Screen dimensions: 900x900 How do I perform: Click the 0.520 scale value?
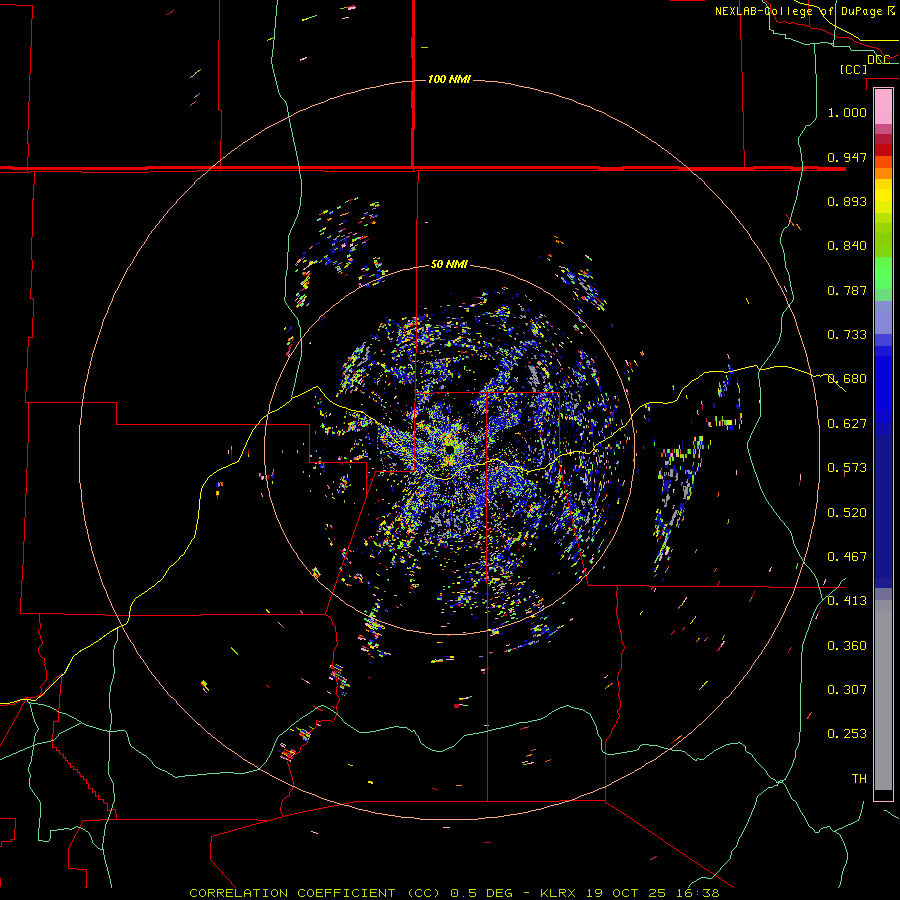click(847, 512)
